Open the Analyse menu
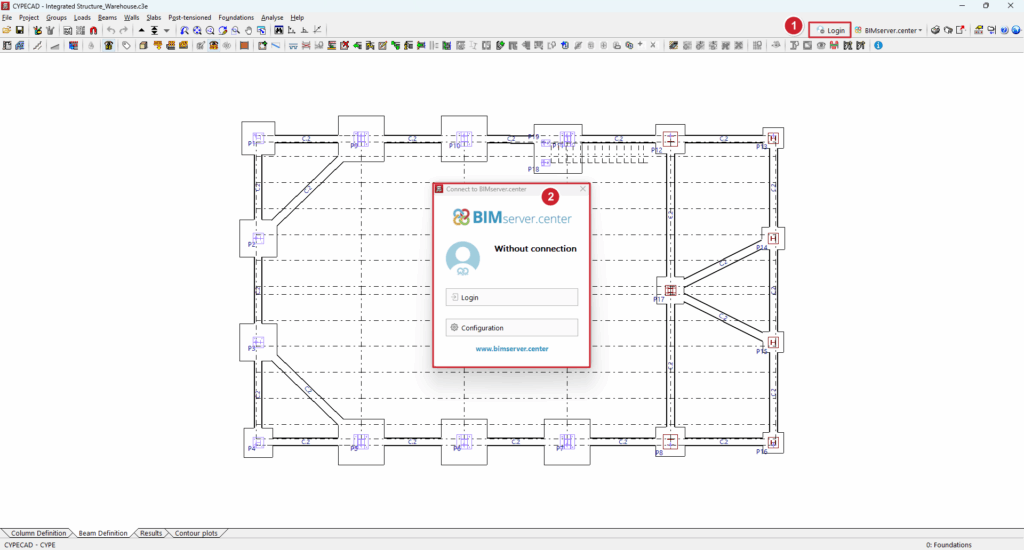Image resolution: width=1024 pixels, height=550 pixels. (272, 18)
